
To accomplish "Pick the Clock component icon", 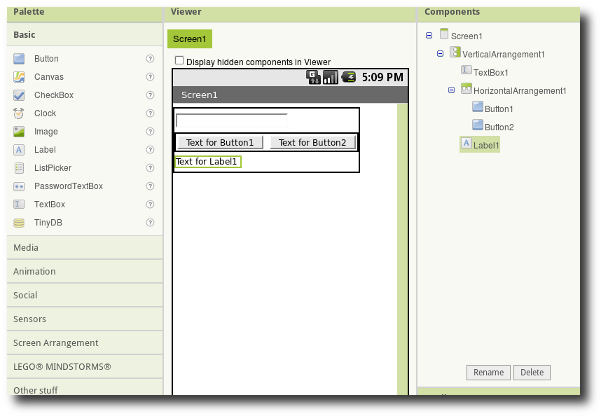I will tap(19, 113).
